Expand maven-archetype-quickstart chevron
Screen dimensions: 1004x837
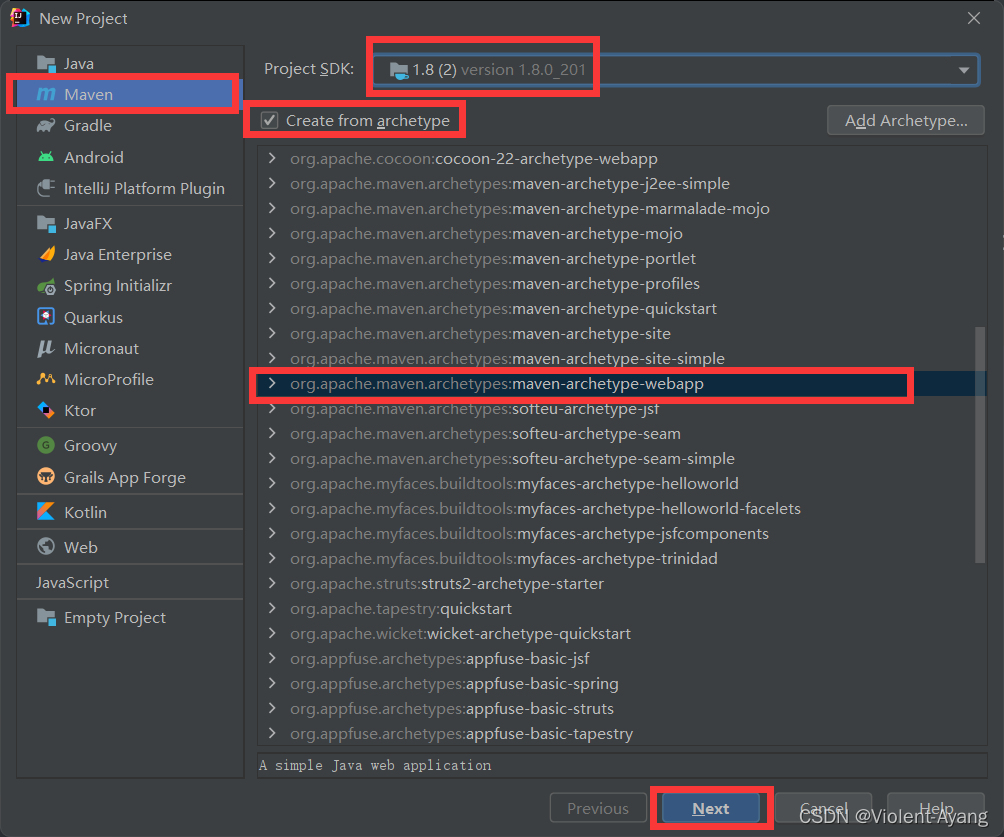(272, 308)
